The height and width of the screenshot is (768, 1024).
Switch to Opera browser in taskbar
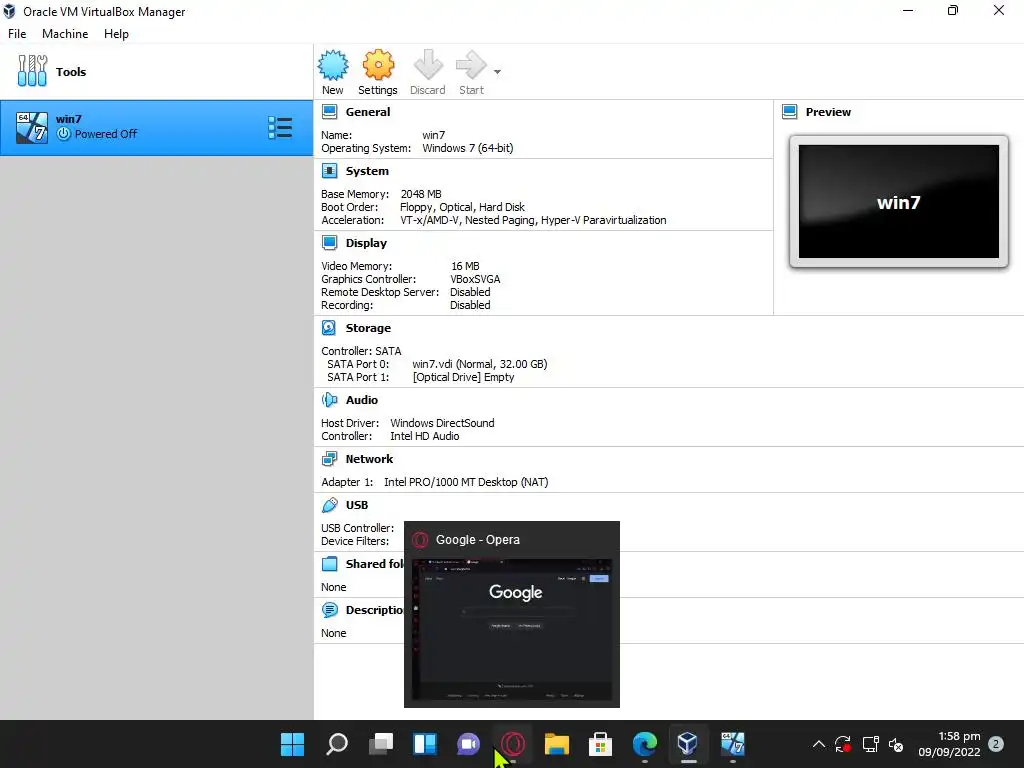[x=513, y=744]
